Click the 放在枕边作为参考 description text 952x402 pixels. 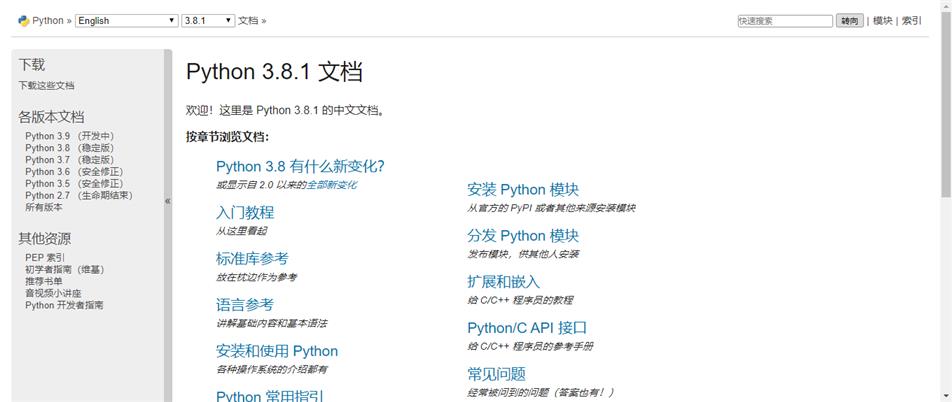coord(256,277)
